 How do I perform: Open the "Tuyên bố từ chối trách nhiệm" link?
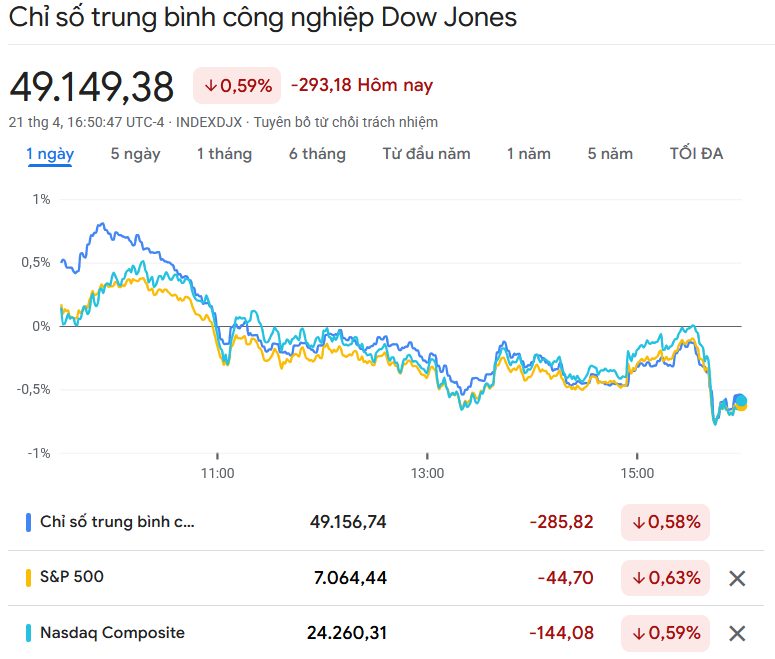coord(345,122)
